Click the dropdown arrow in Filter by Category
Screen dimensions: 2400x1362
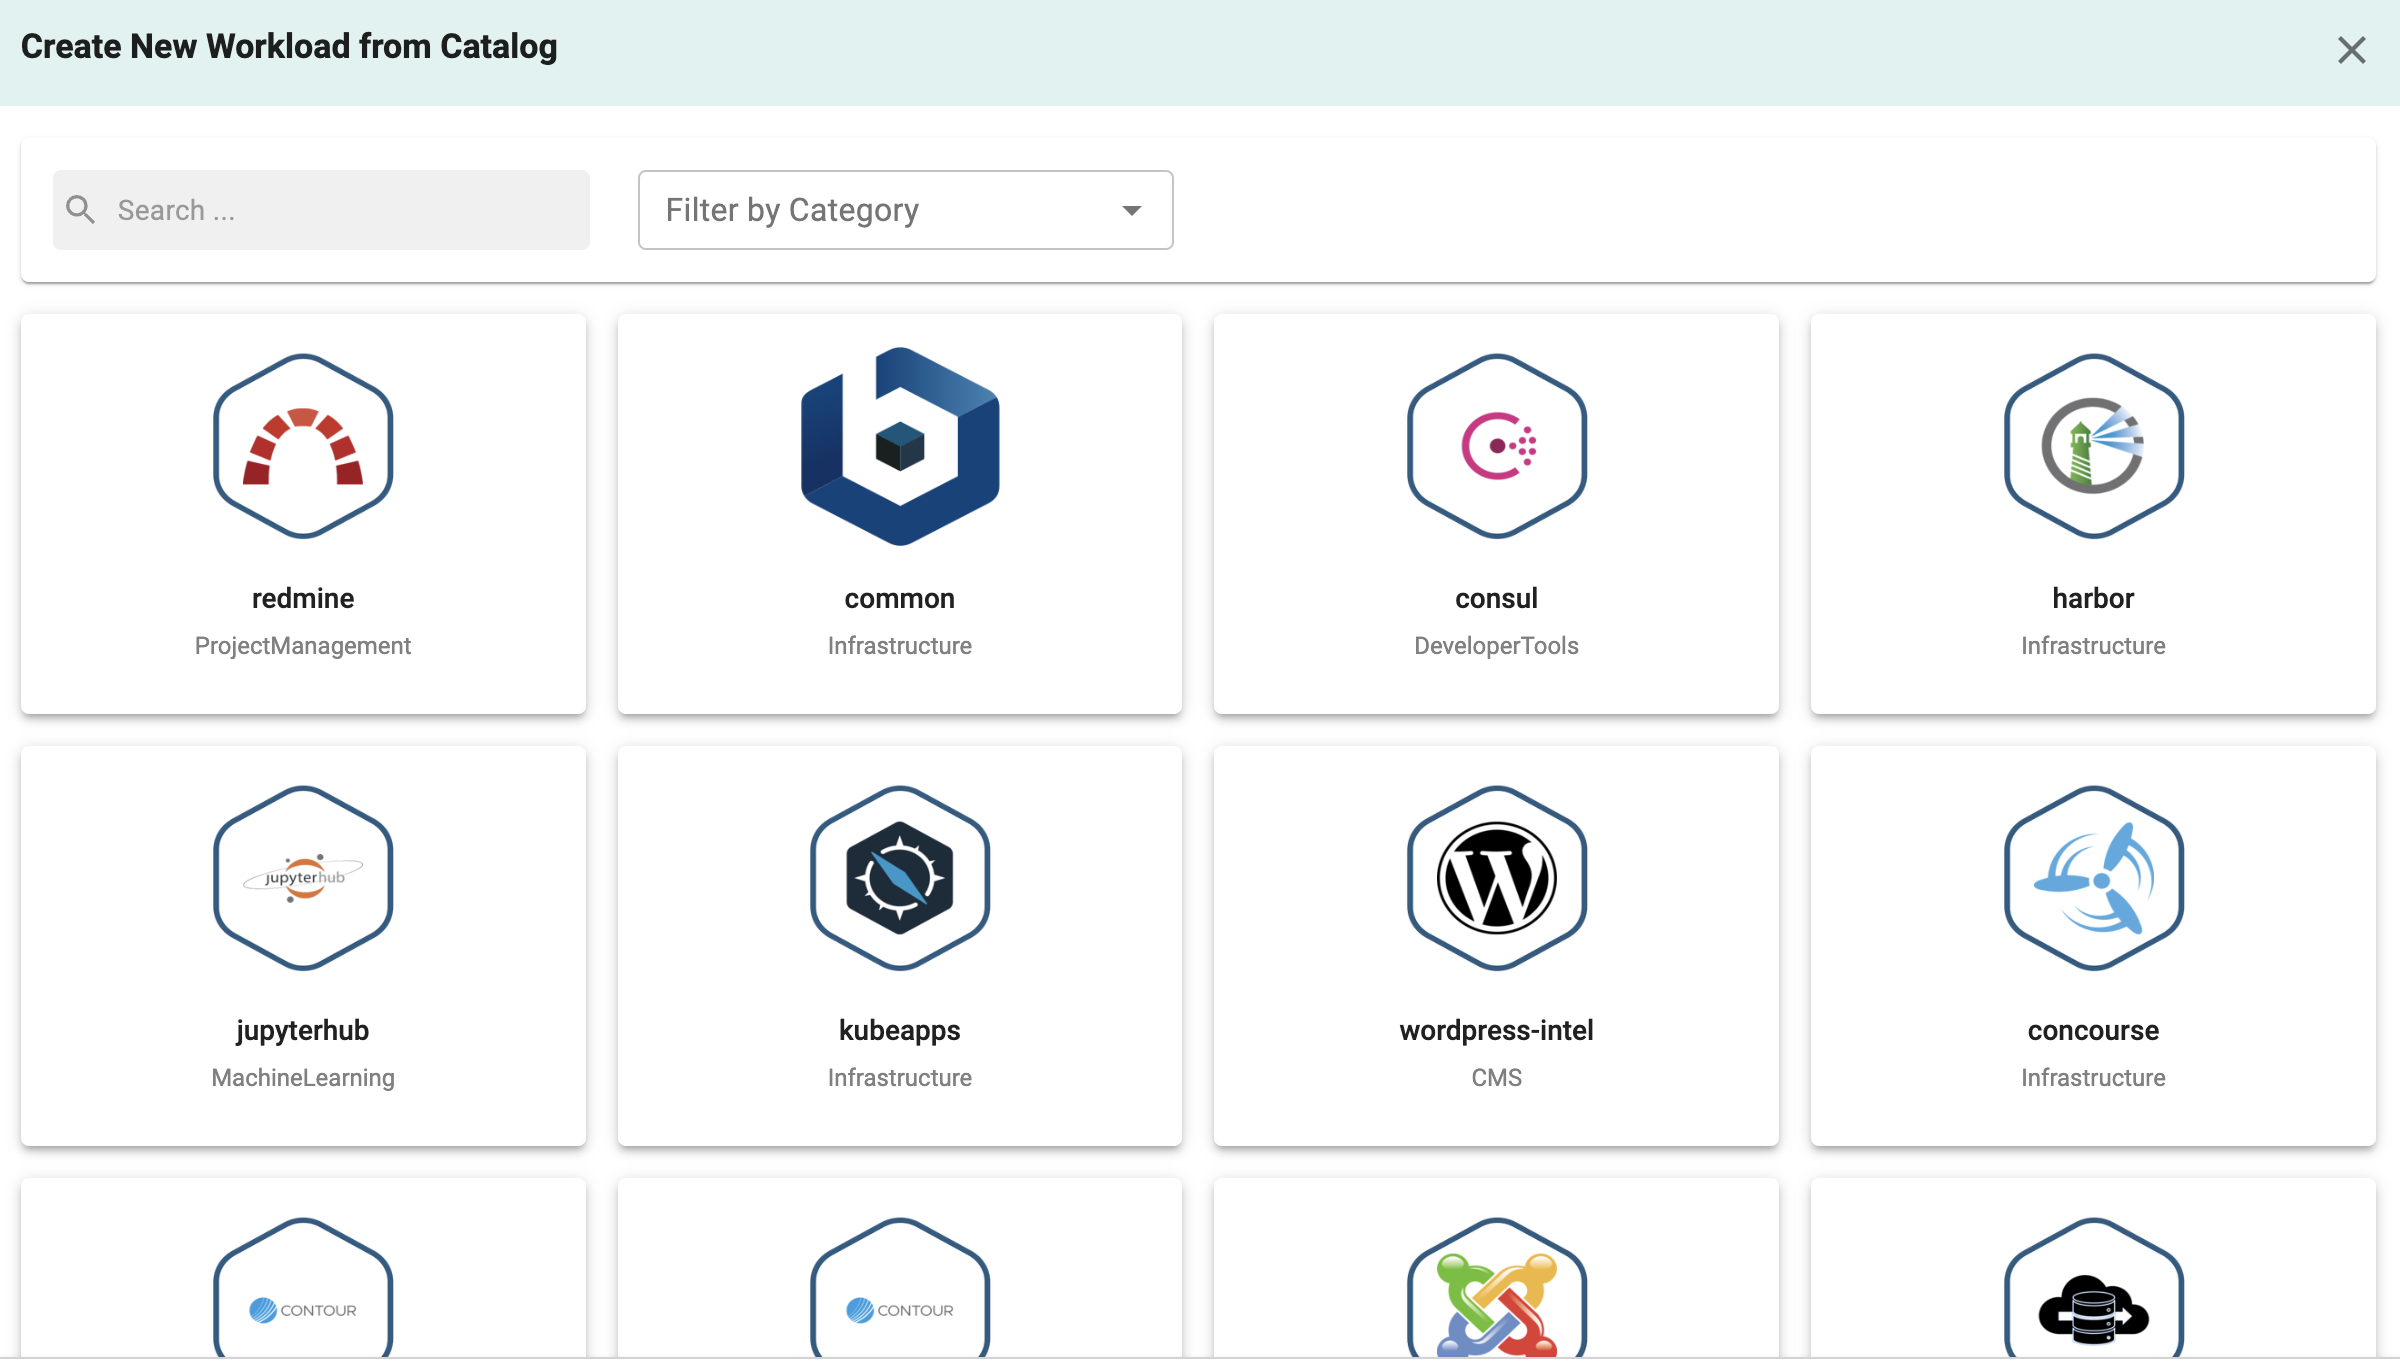[1132, 210]
